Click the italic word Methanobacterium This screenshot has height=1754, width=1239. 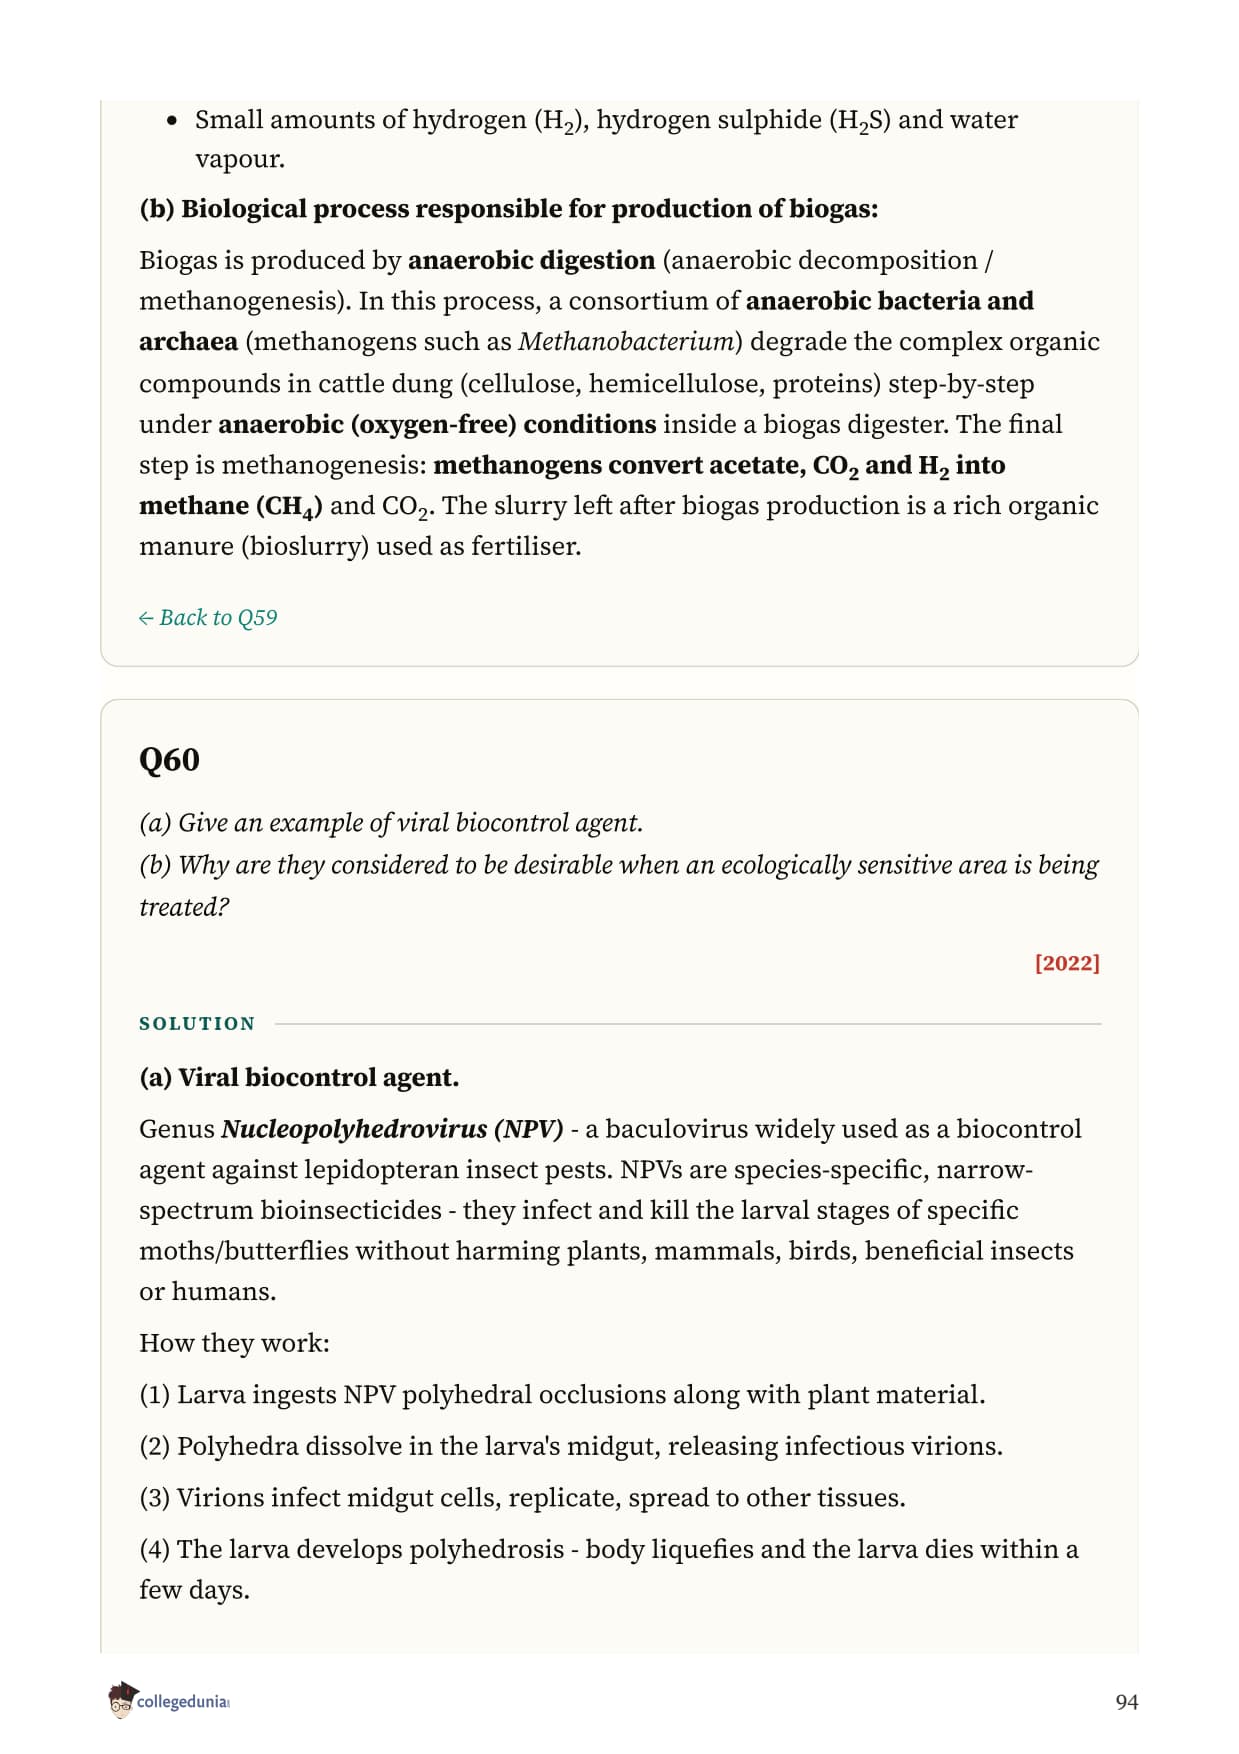[626, 342]
